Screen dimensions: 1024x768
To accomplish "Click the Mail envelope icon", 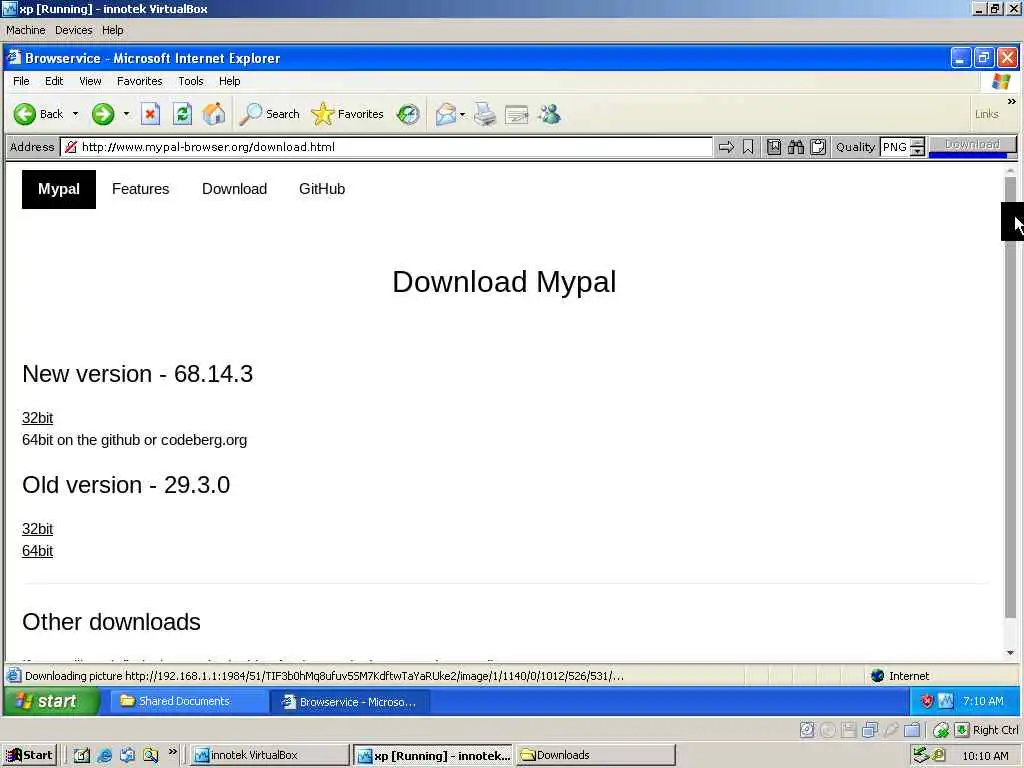I will pos(445,114).
